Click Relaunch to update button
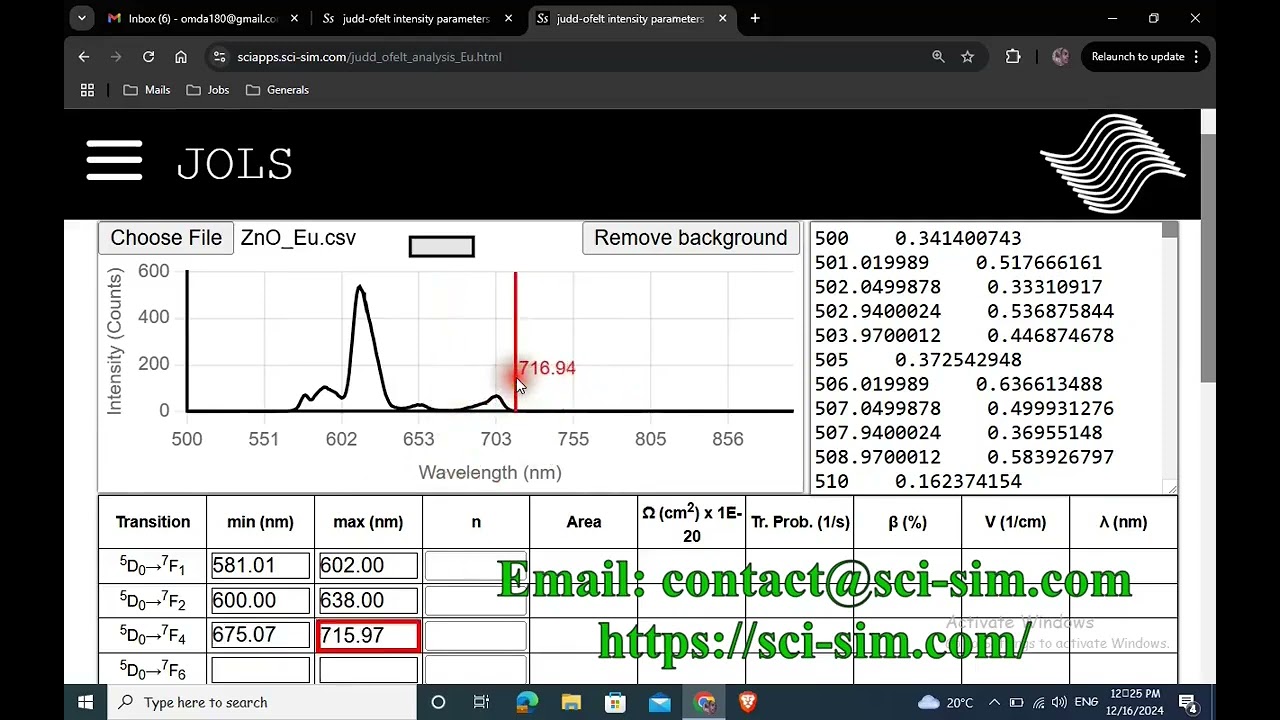Image resolution: width=1280 pixels, height=720 pixels. click(1138, 57)
